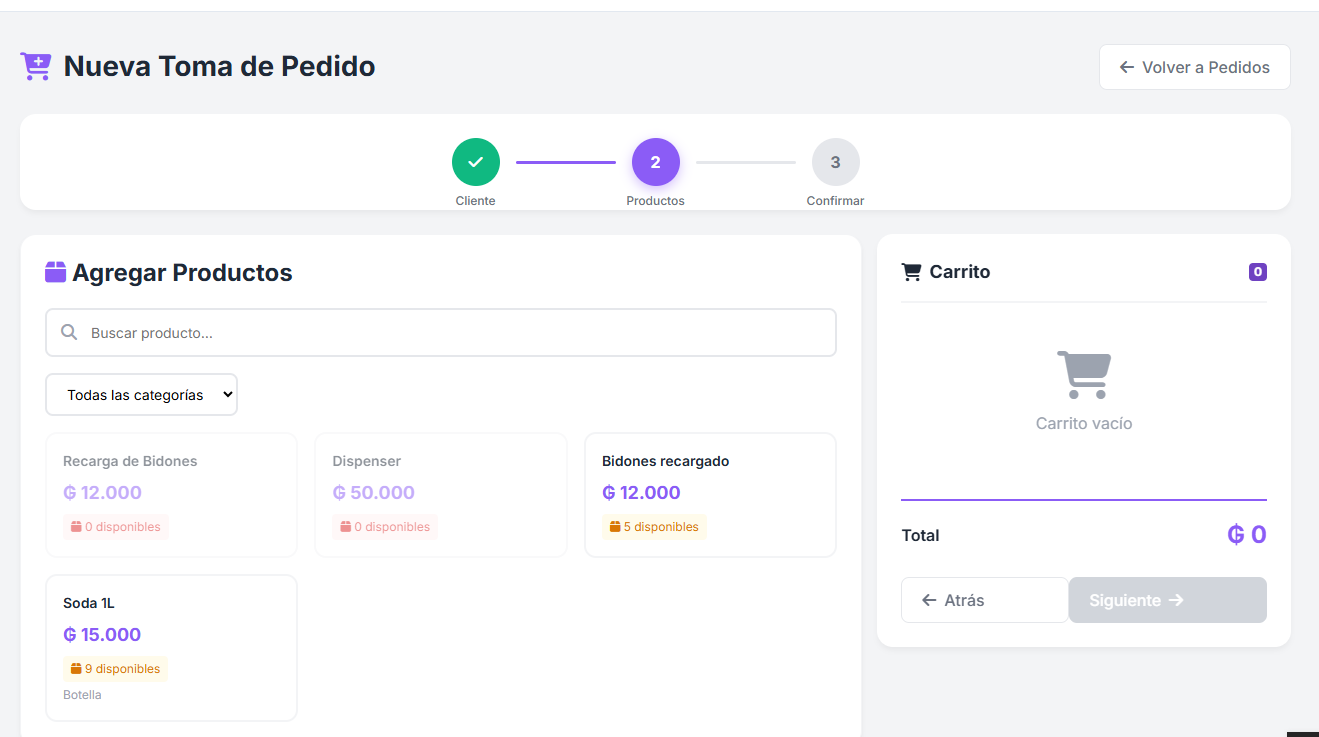Select the Recarga de Bidones product card
Image resolution: width=1319 pixels, height=737 pixels.
point(171,494)
